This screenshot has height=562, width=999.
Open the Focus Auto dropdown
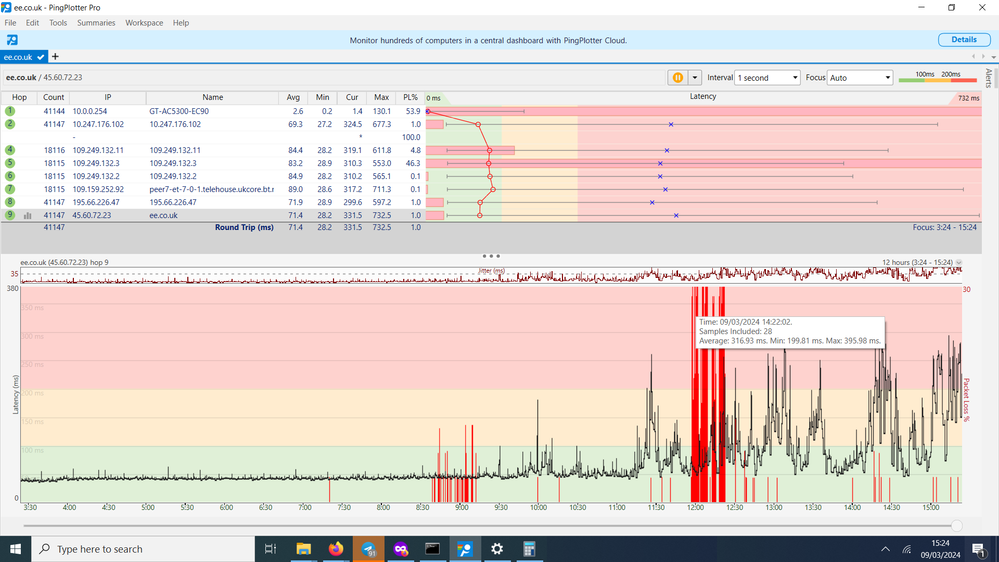(x=859, y=78)
